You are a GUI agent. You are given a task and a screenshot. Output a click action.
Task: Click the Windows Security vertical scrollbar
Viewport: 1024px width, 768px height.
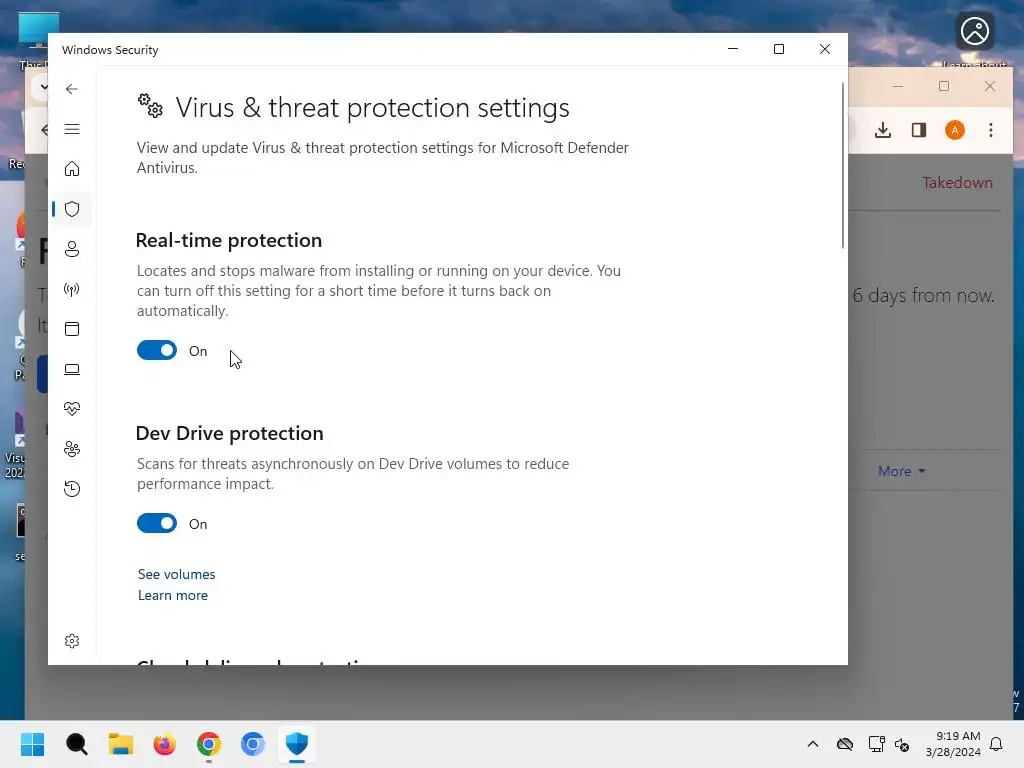(x=842, y=166)
